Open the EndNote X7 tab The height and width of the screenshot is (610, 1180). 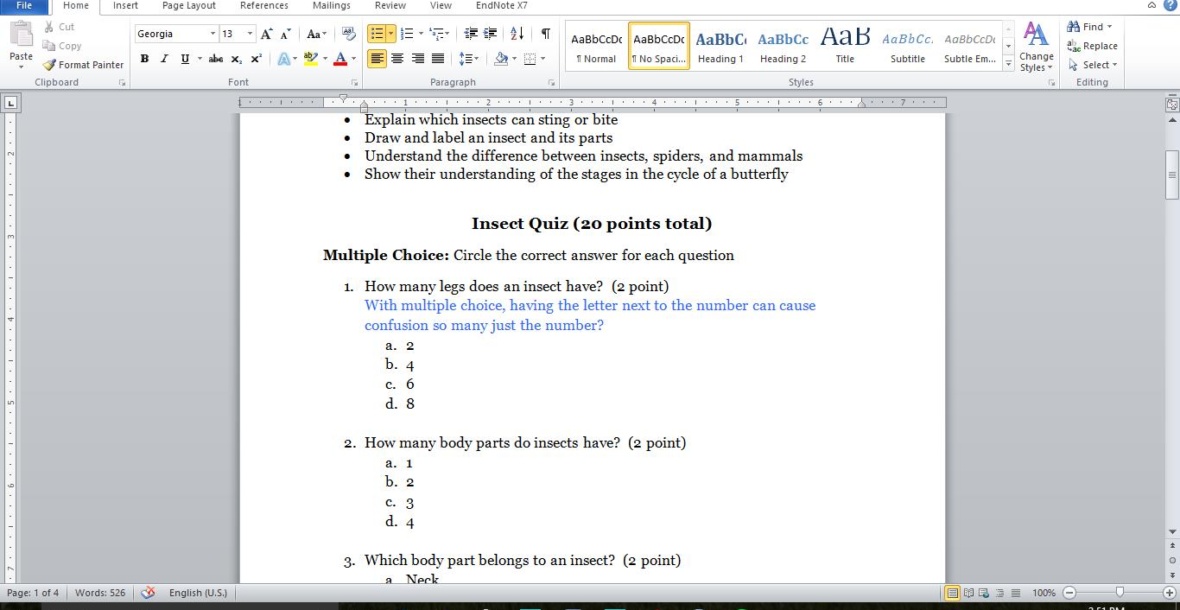point(501,6)
